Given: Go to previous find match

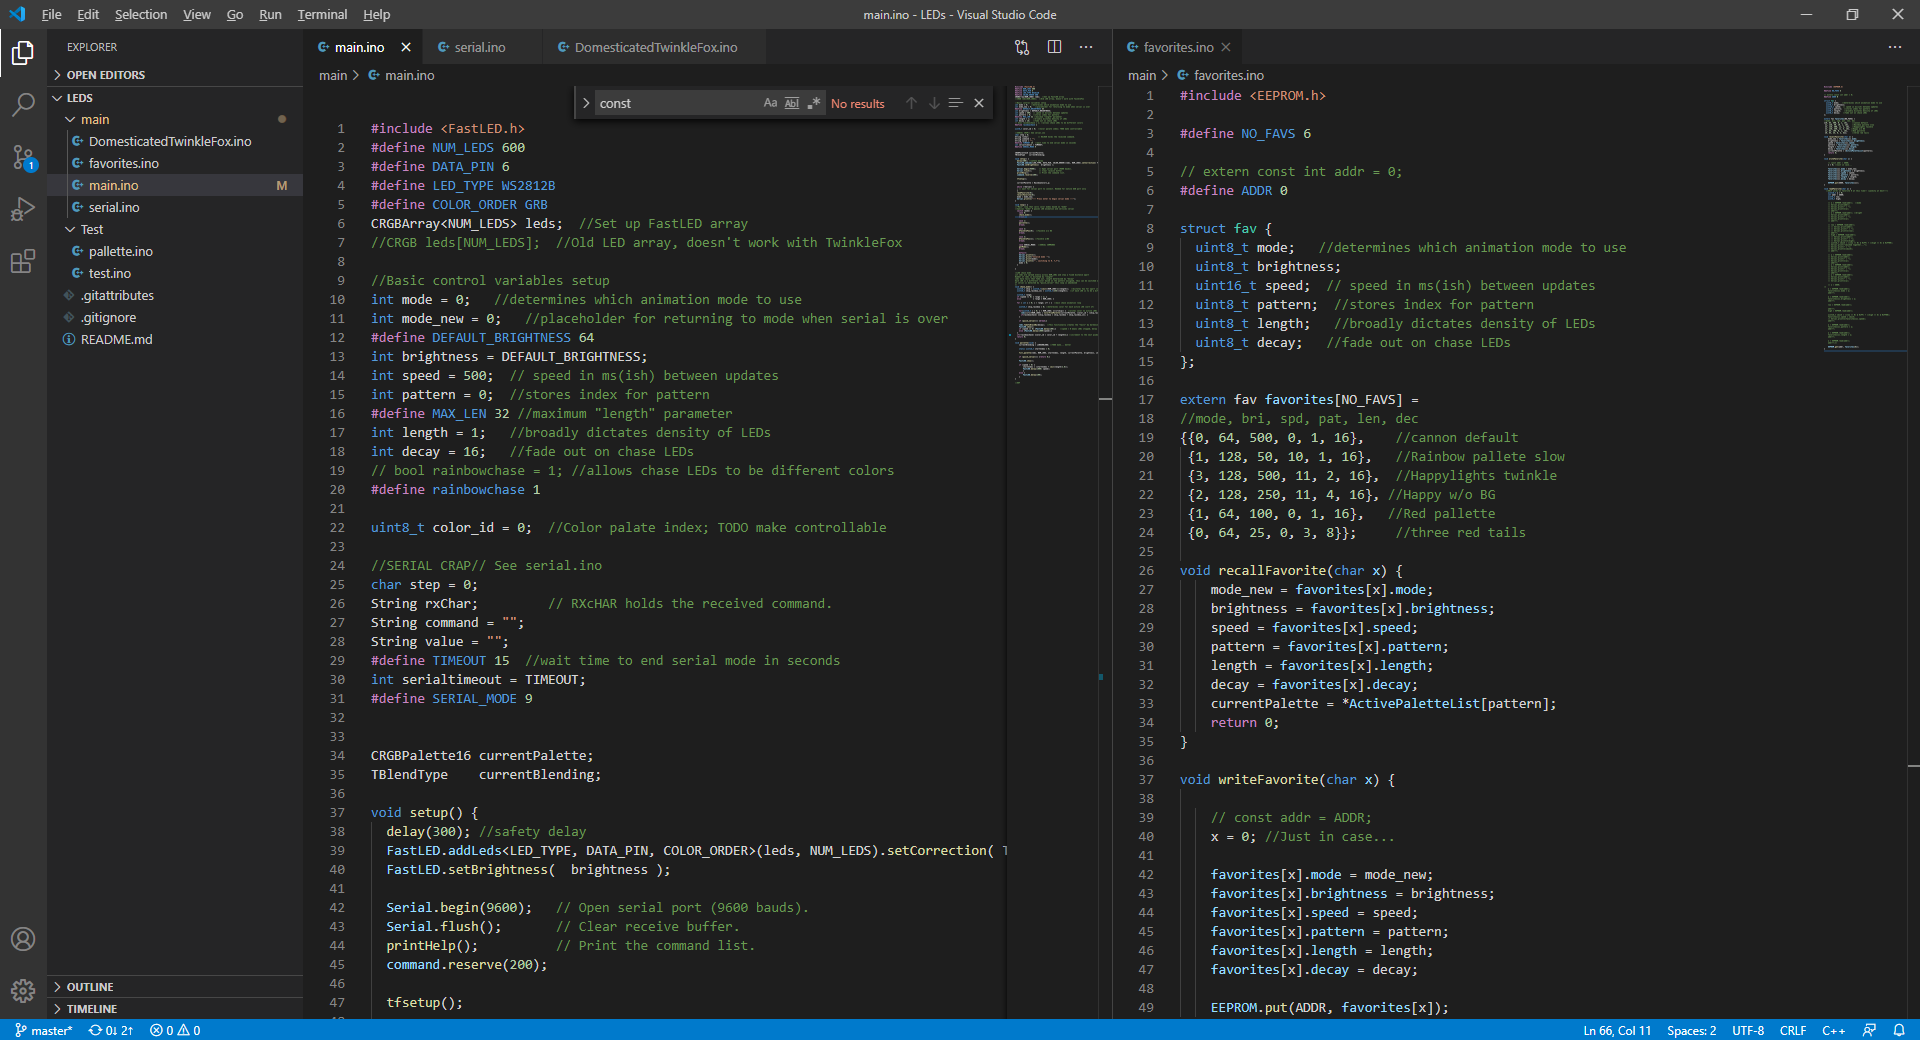Looking at the screenshot, I should click(911, 103).
